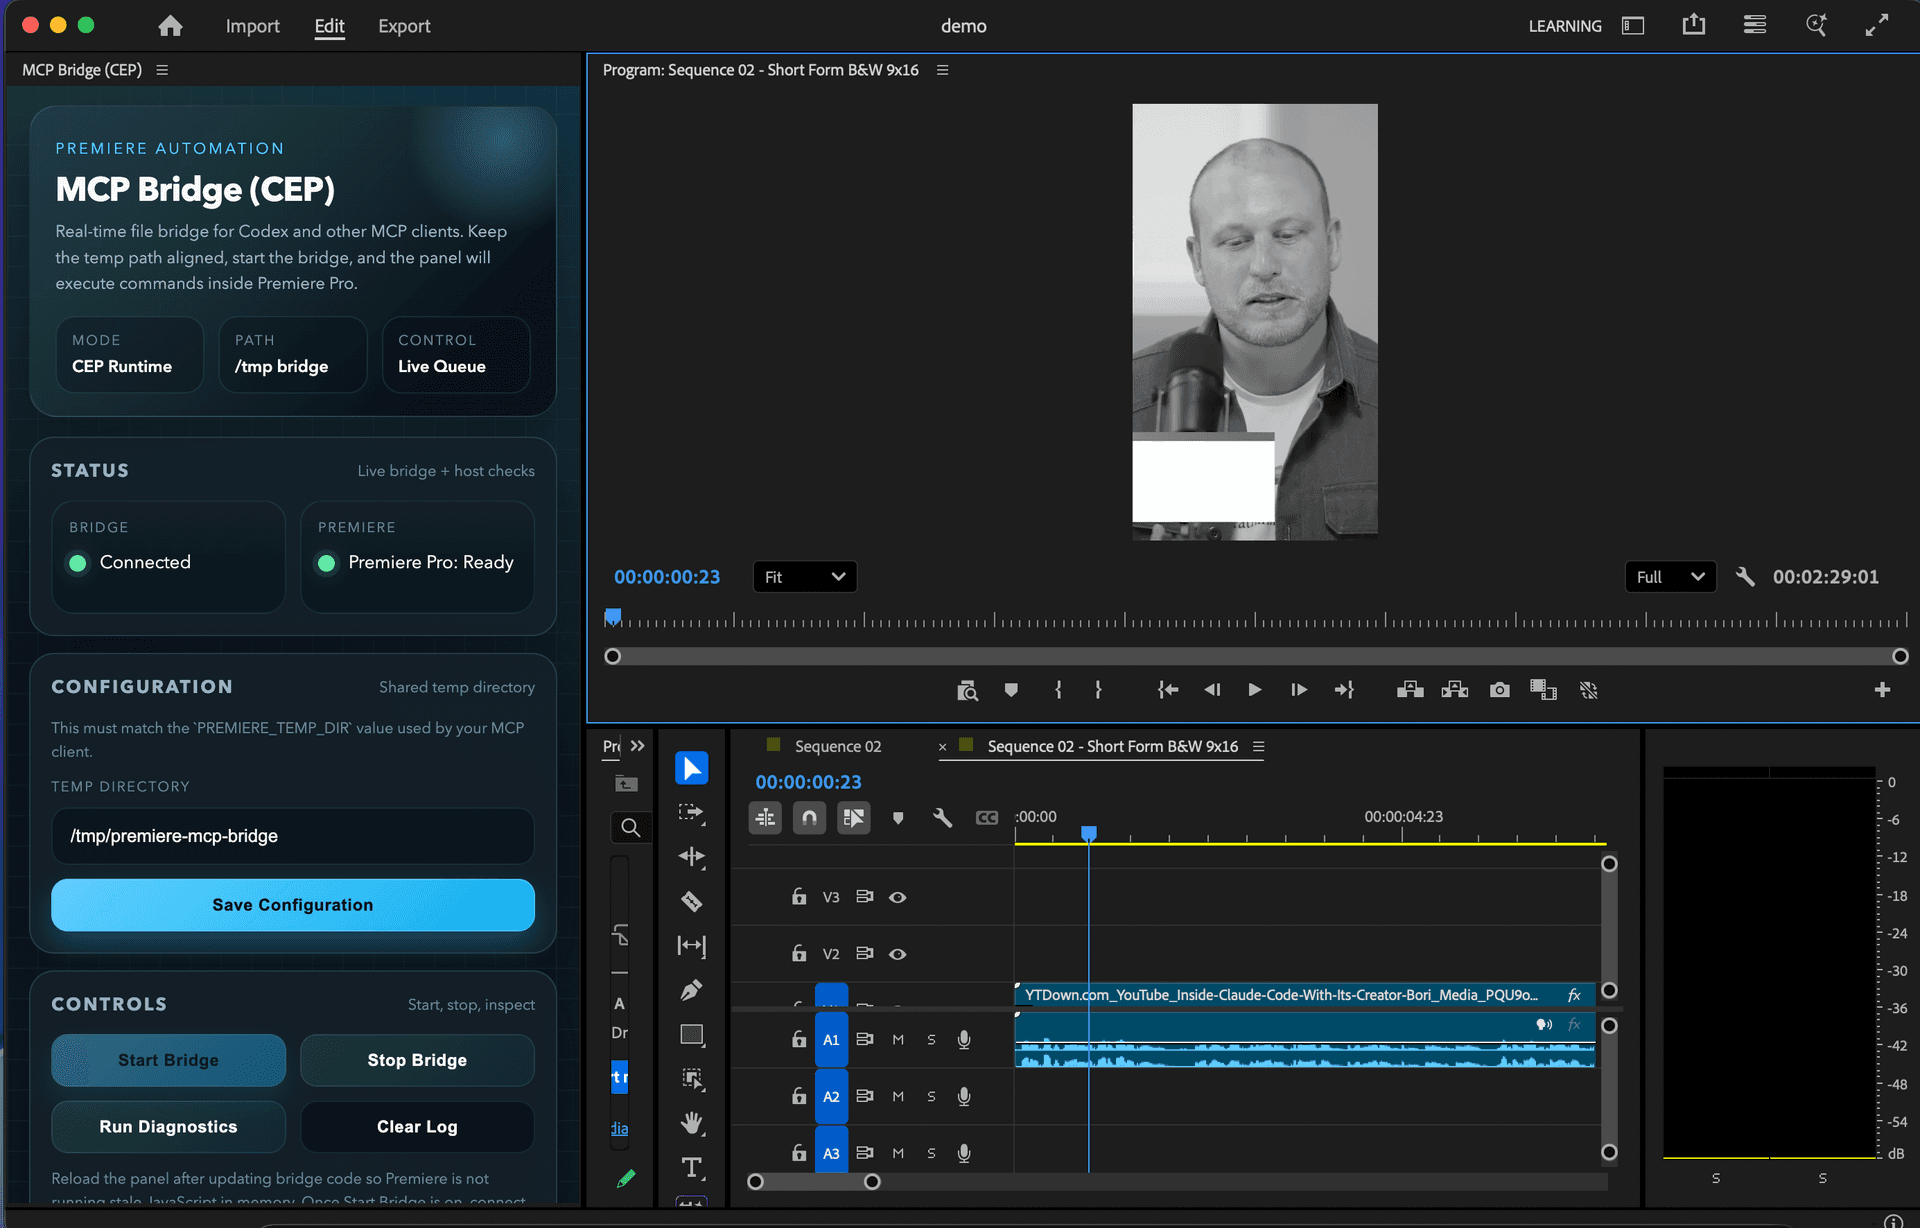Open the Fit zoom level dropdown
The height and width of the screenshot is (1228, 1920).
tap(804, 577)
